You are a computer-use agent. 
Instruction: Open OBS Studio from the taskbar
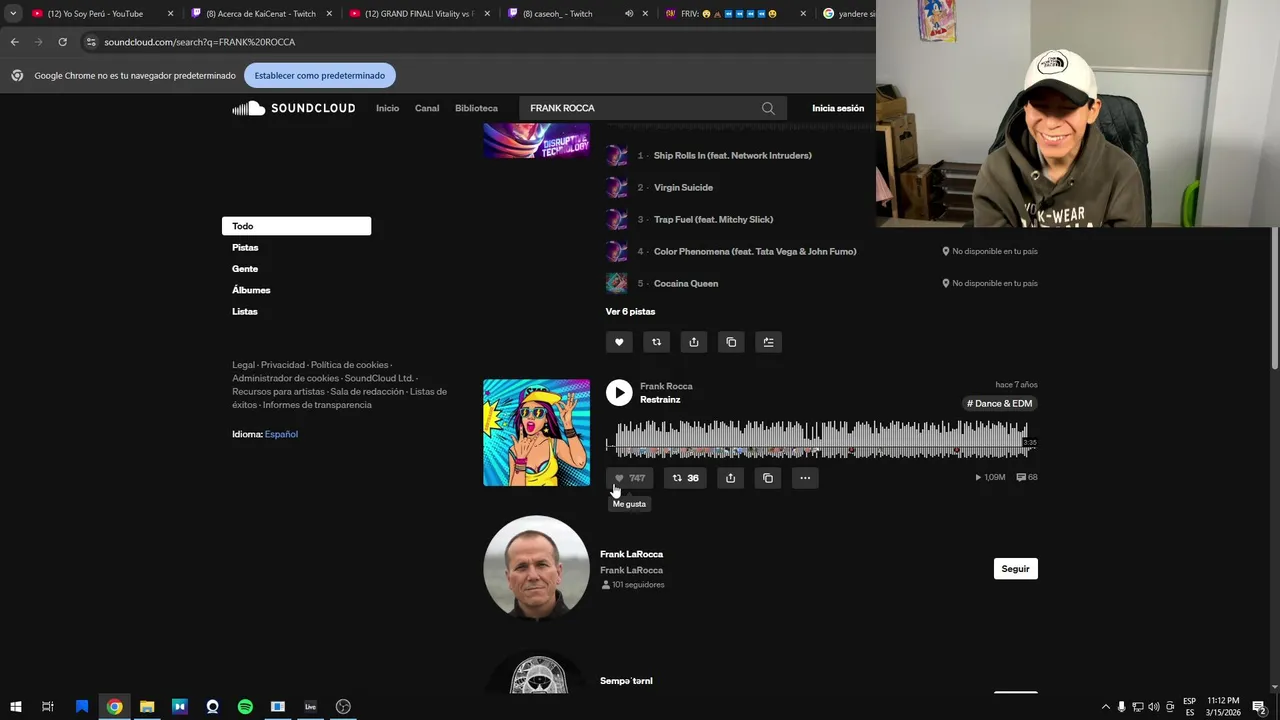click(x=343, y=706)
